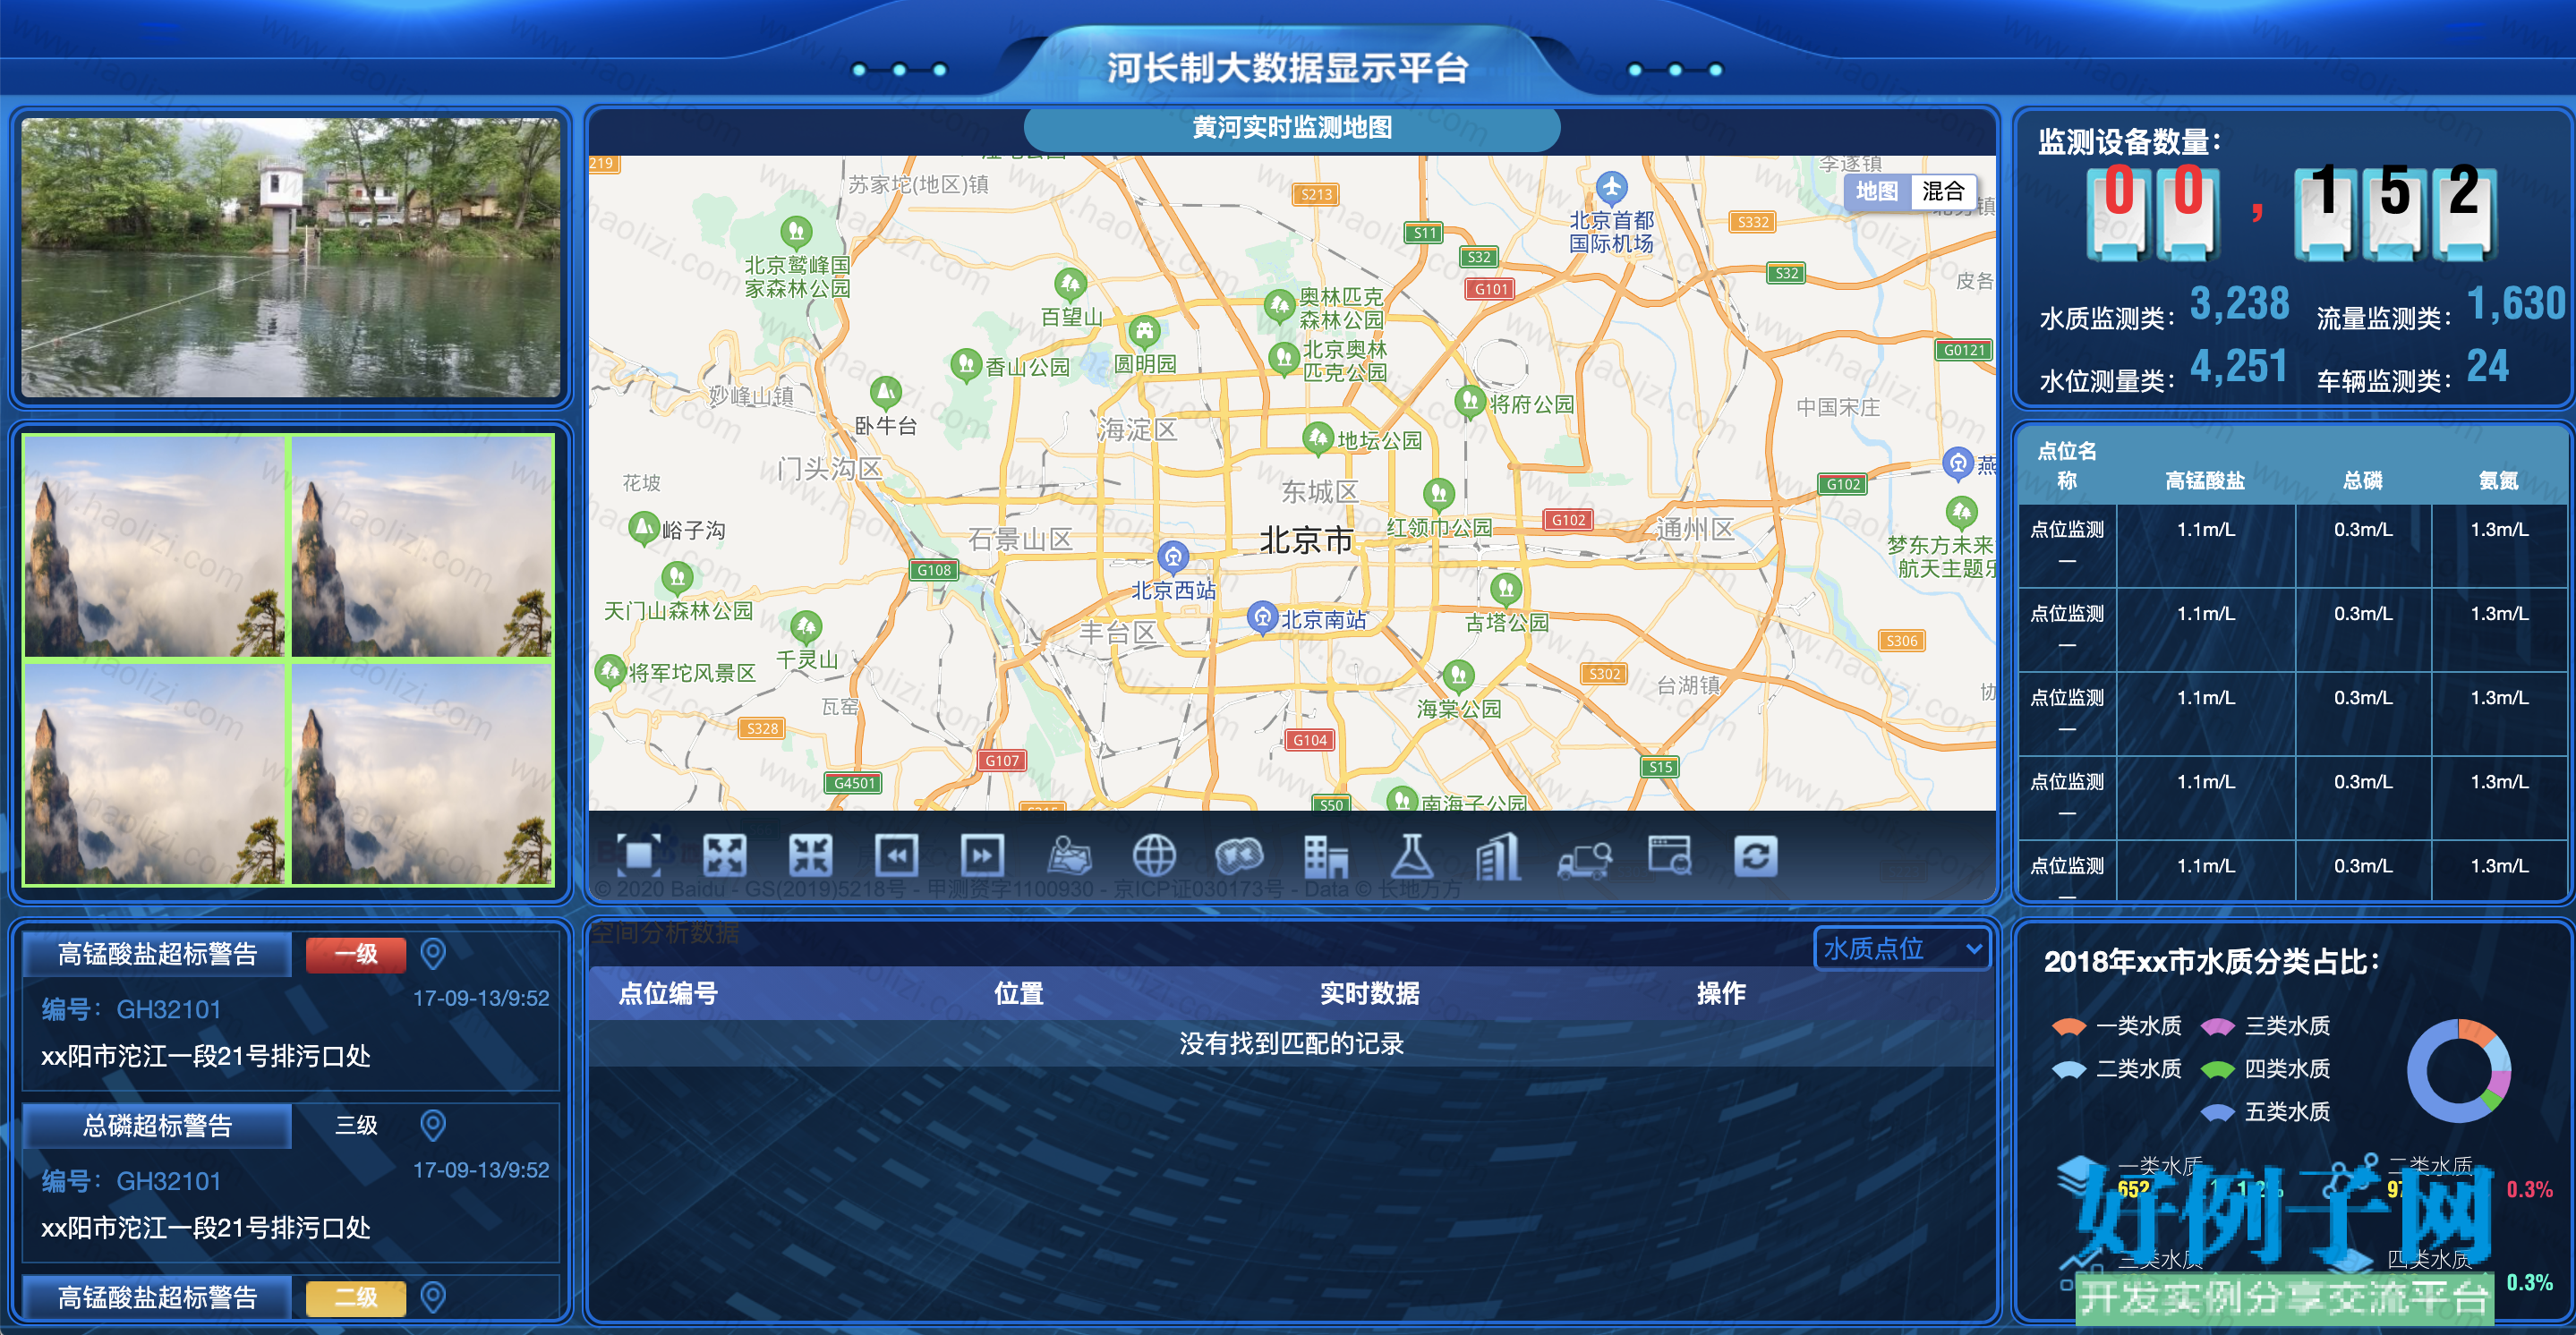The image size is (2576, 1335).
Task: Click the 没有找到匹配的记录 message row
Action: (x=1291, y=1044)
